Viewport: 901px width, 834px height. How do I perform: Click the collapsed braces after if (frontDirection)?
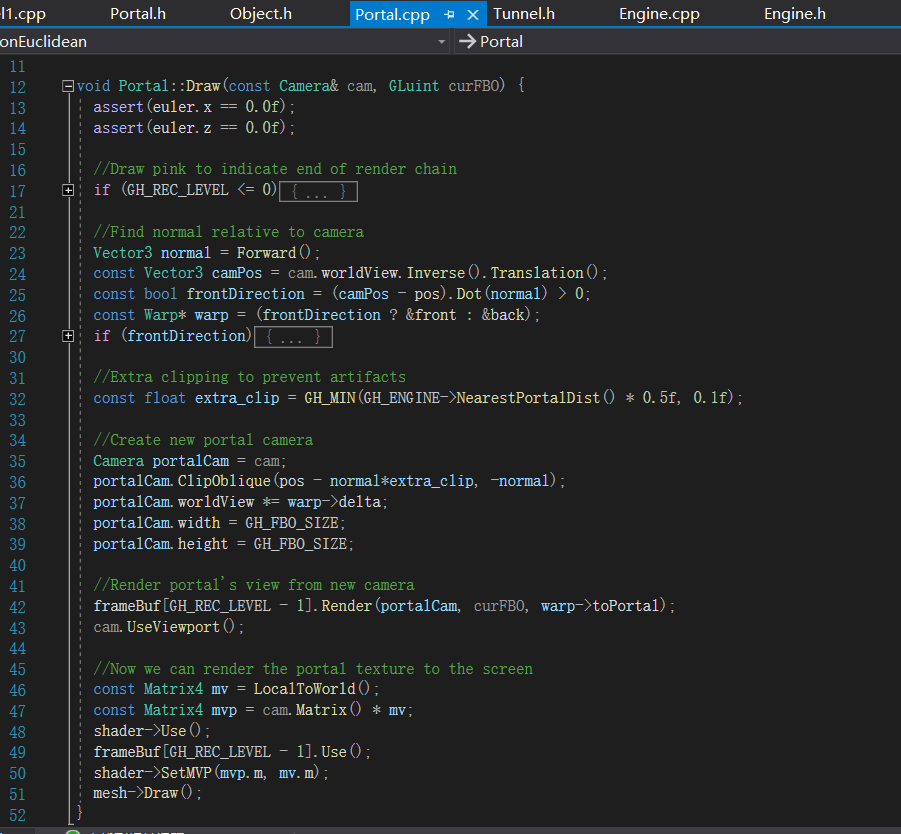click(292, 337)
